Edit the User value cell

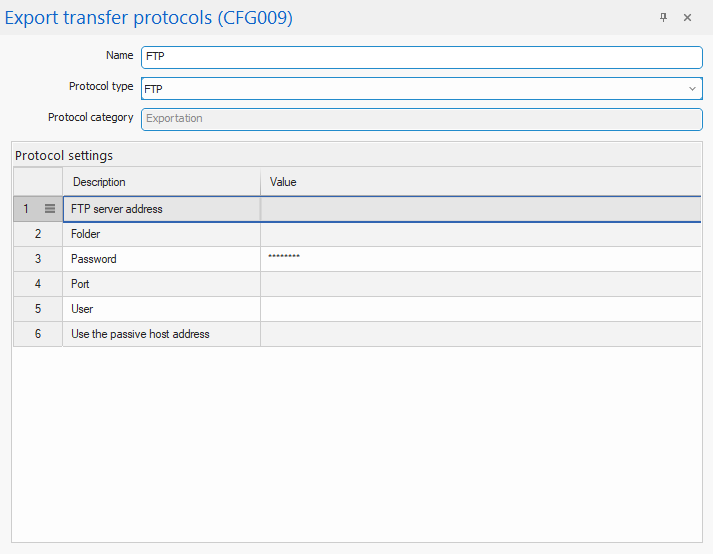pos(480,309)
